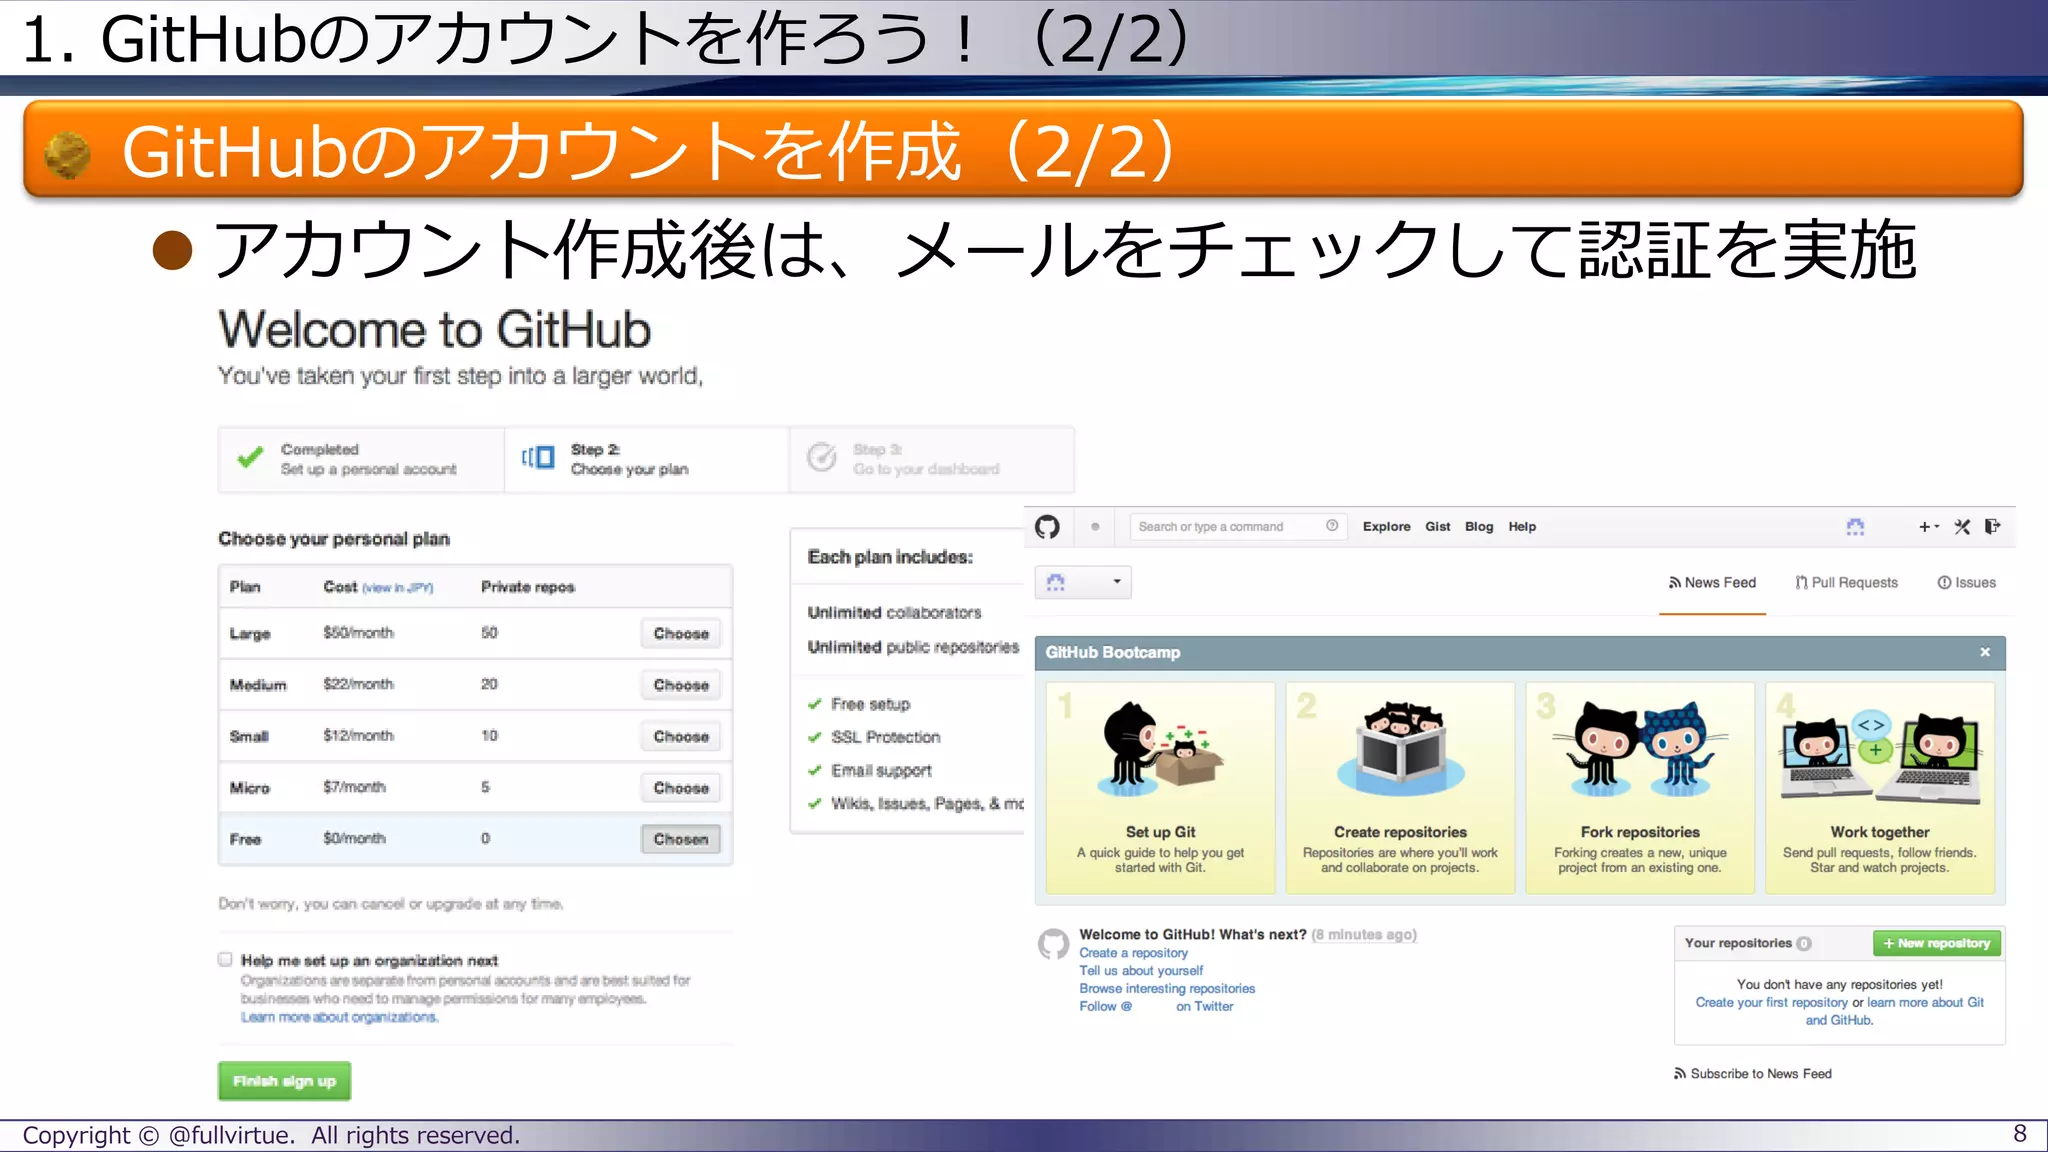Switch to the Issues tab
Viewport: 2048px width, 1152px height.
click(x=1966, y=583)
